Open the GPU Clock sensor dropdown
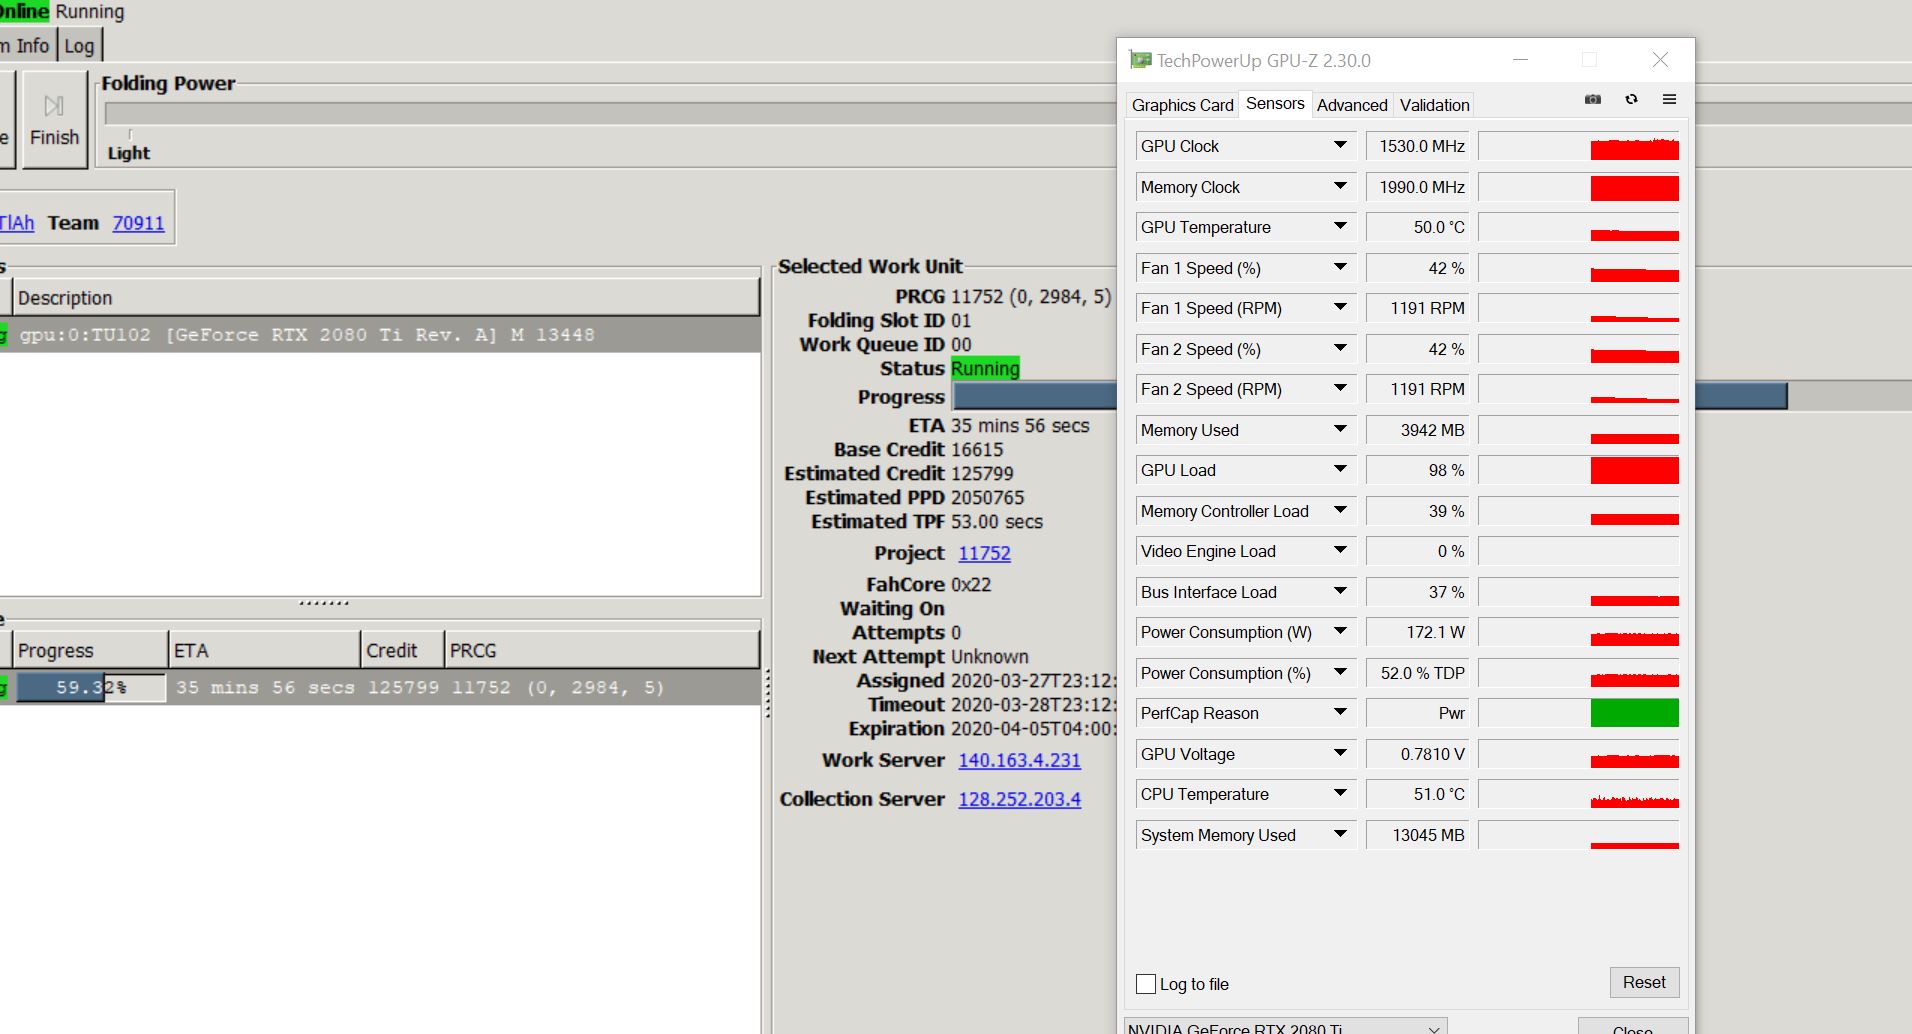This screenshot has width=1912, height=1034. pos(1340,146)
